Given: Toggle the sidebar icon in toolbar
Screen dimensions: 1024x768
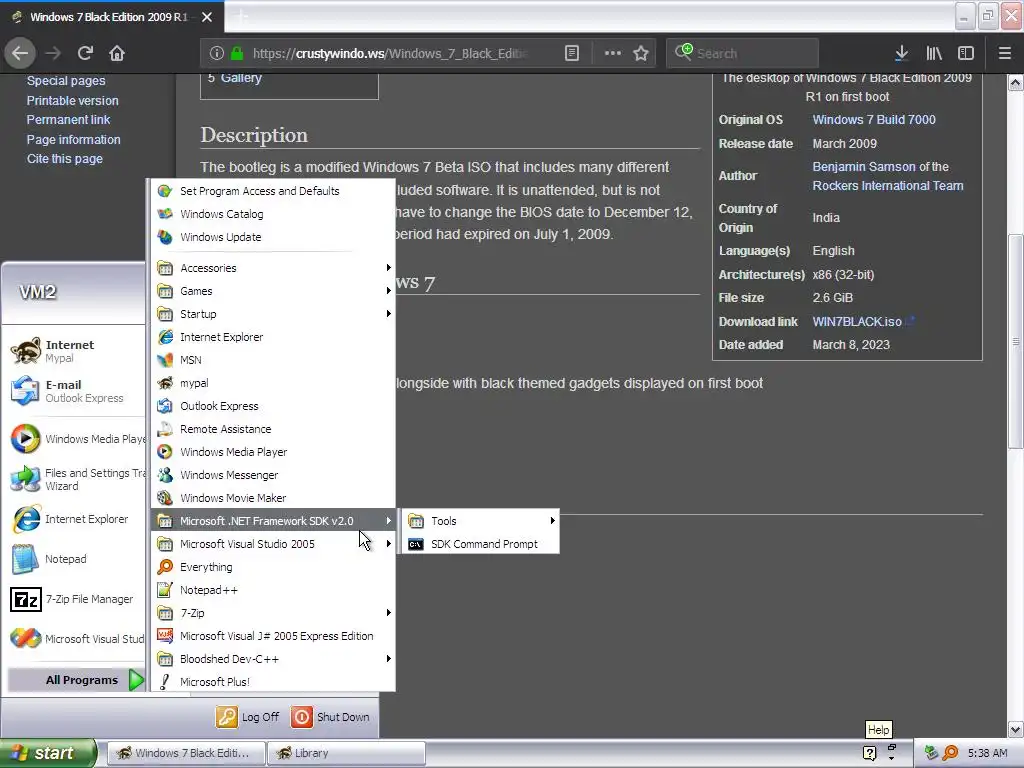Looking at the screenshot, I should (x=966, y=53).
